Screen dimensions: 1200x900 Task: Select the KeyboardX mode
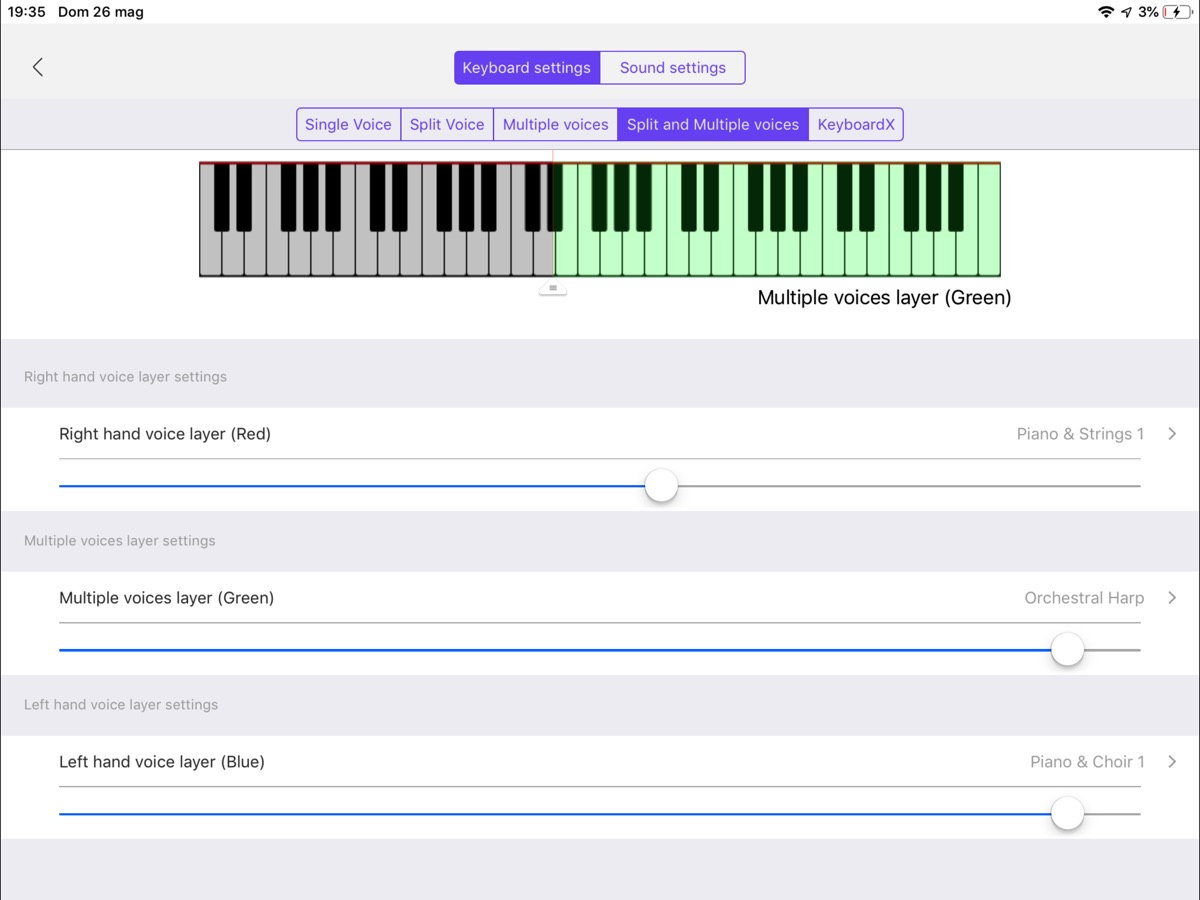tap(856, 125)
